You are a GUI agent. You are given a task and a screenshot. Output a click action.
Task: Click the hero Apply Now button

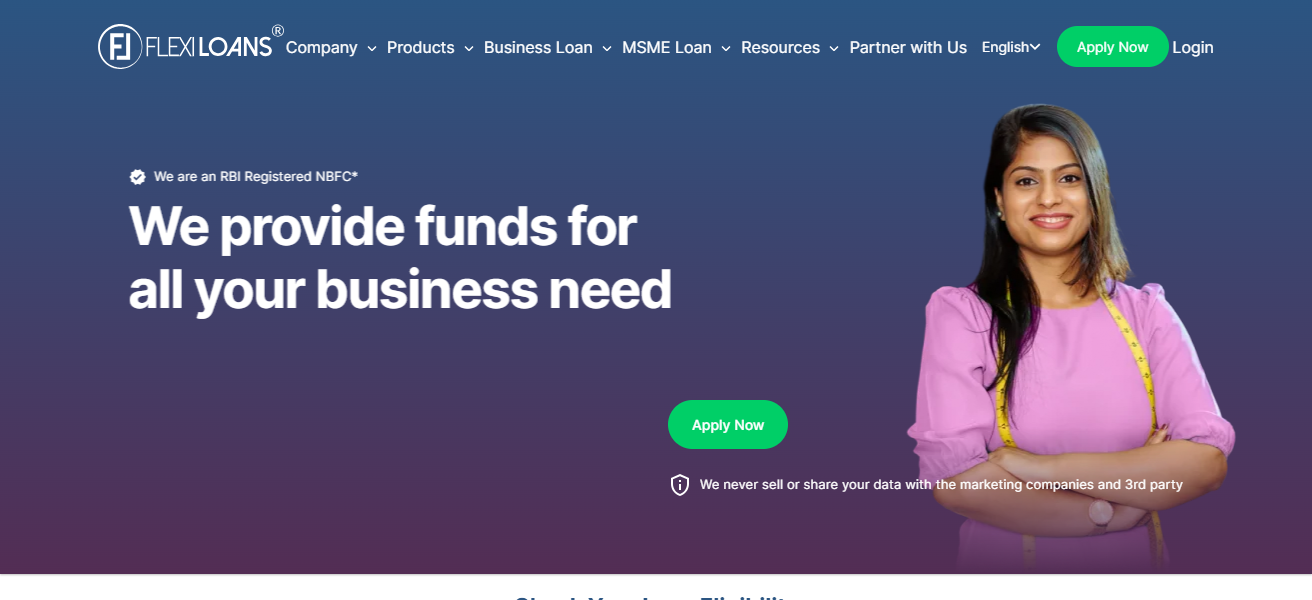click(728, 425)
